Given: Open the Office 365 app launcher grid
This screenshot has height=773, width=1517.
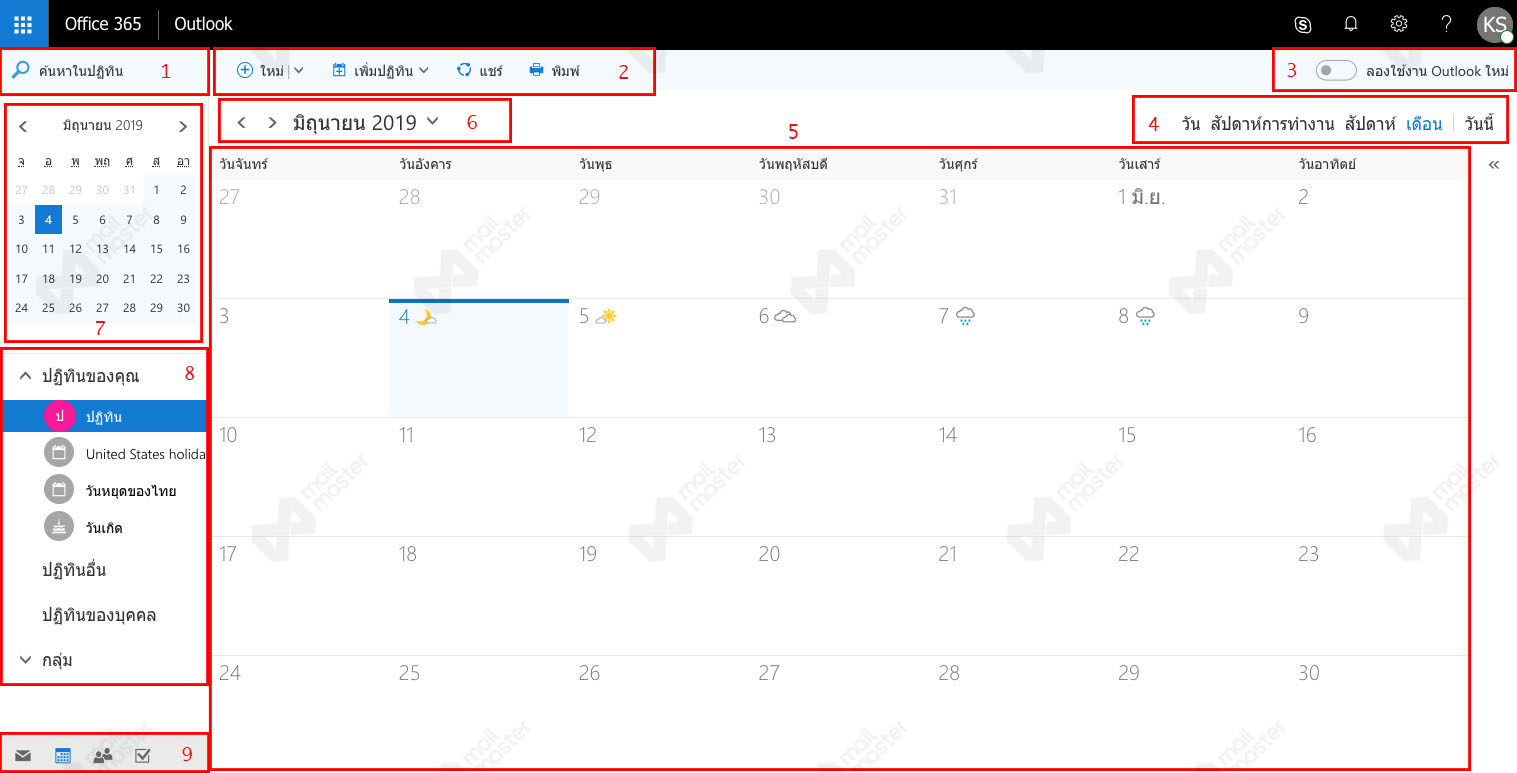Looking at the screenshot, I should (x=23, y=24).
